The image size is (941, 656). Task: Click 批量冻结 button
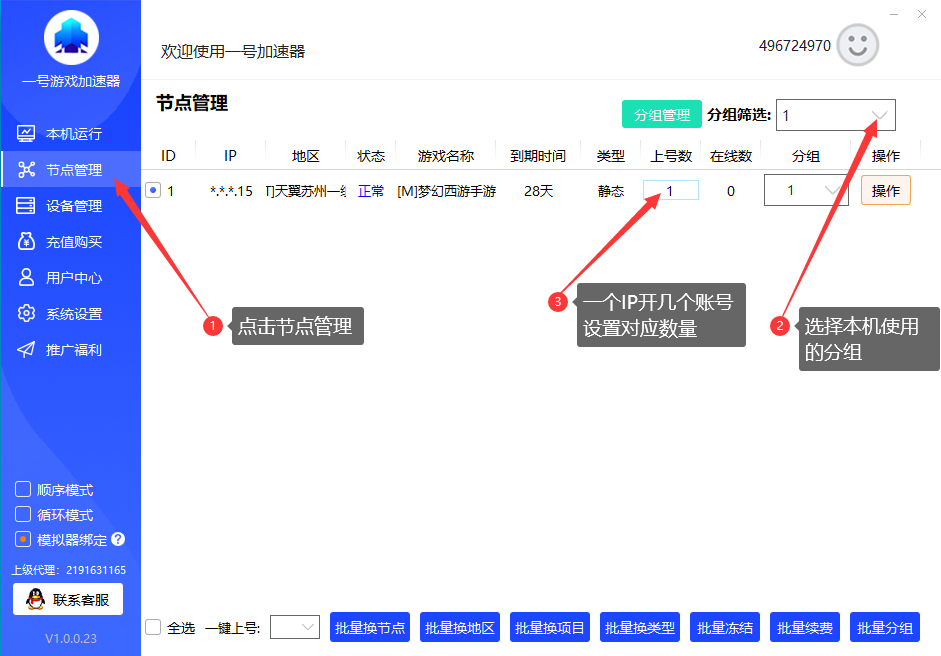point(725,627)
